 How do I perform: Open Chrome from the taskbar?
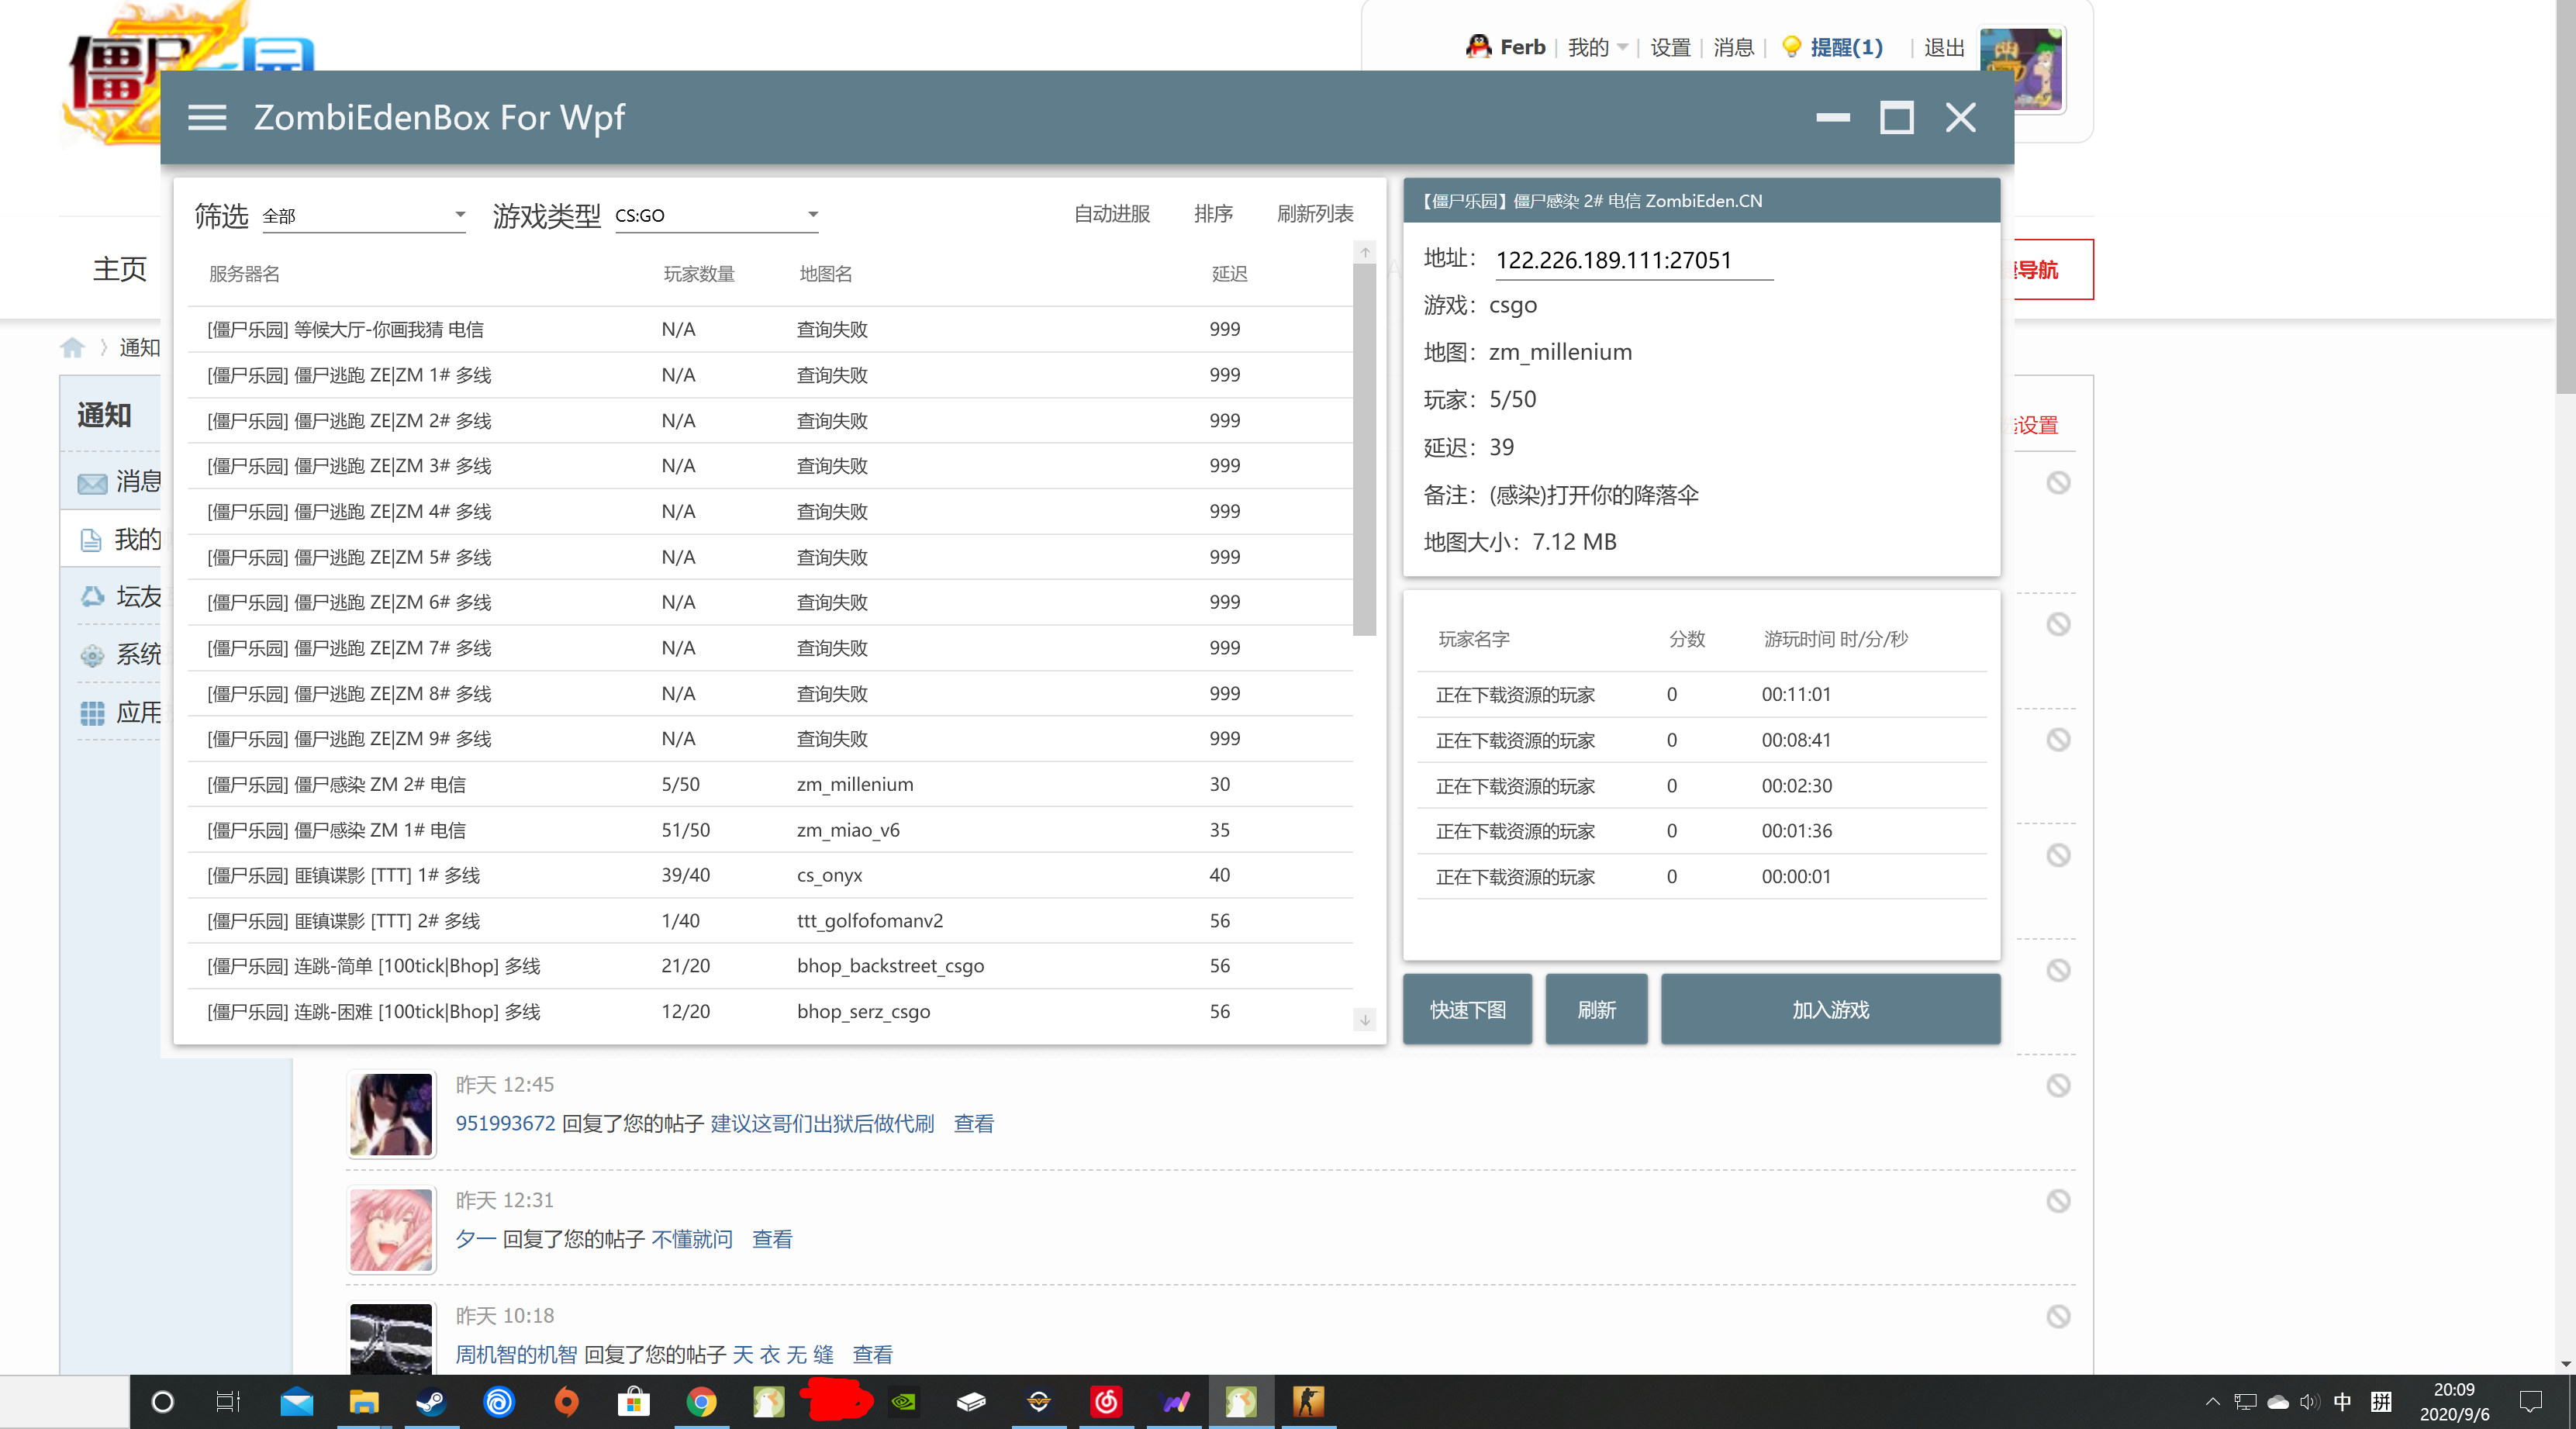pyautogui.click(x=701, y=1402)
